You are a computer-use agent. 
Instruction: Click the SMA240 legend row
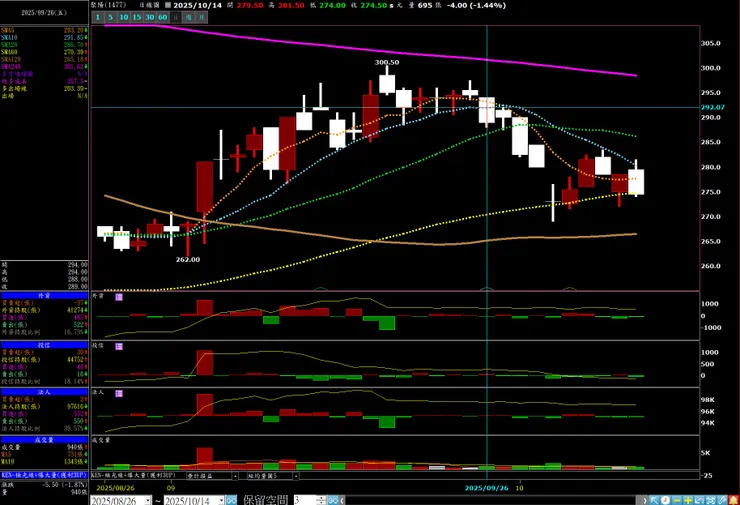pos(44,67)
